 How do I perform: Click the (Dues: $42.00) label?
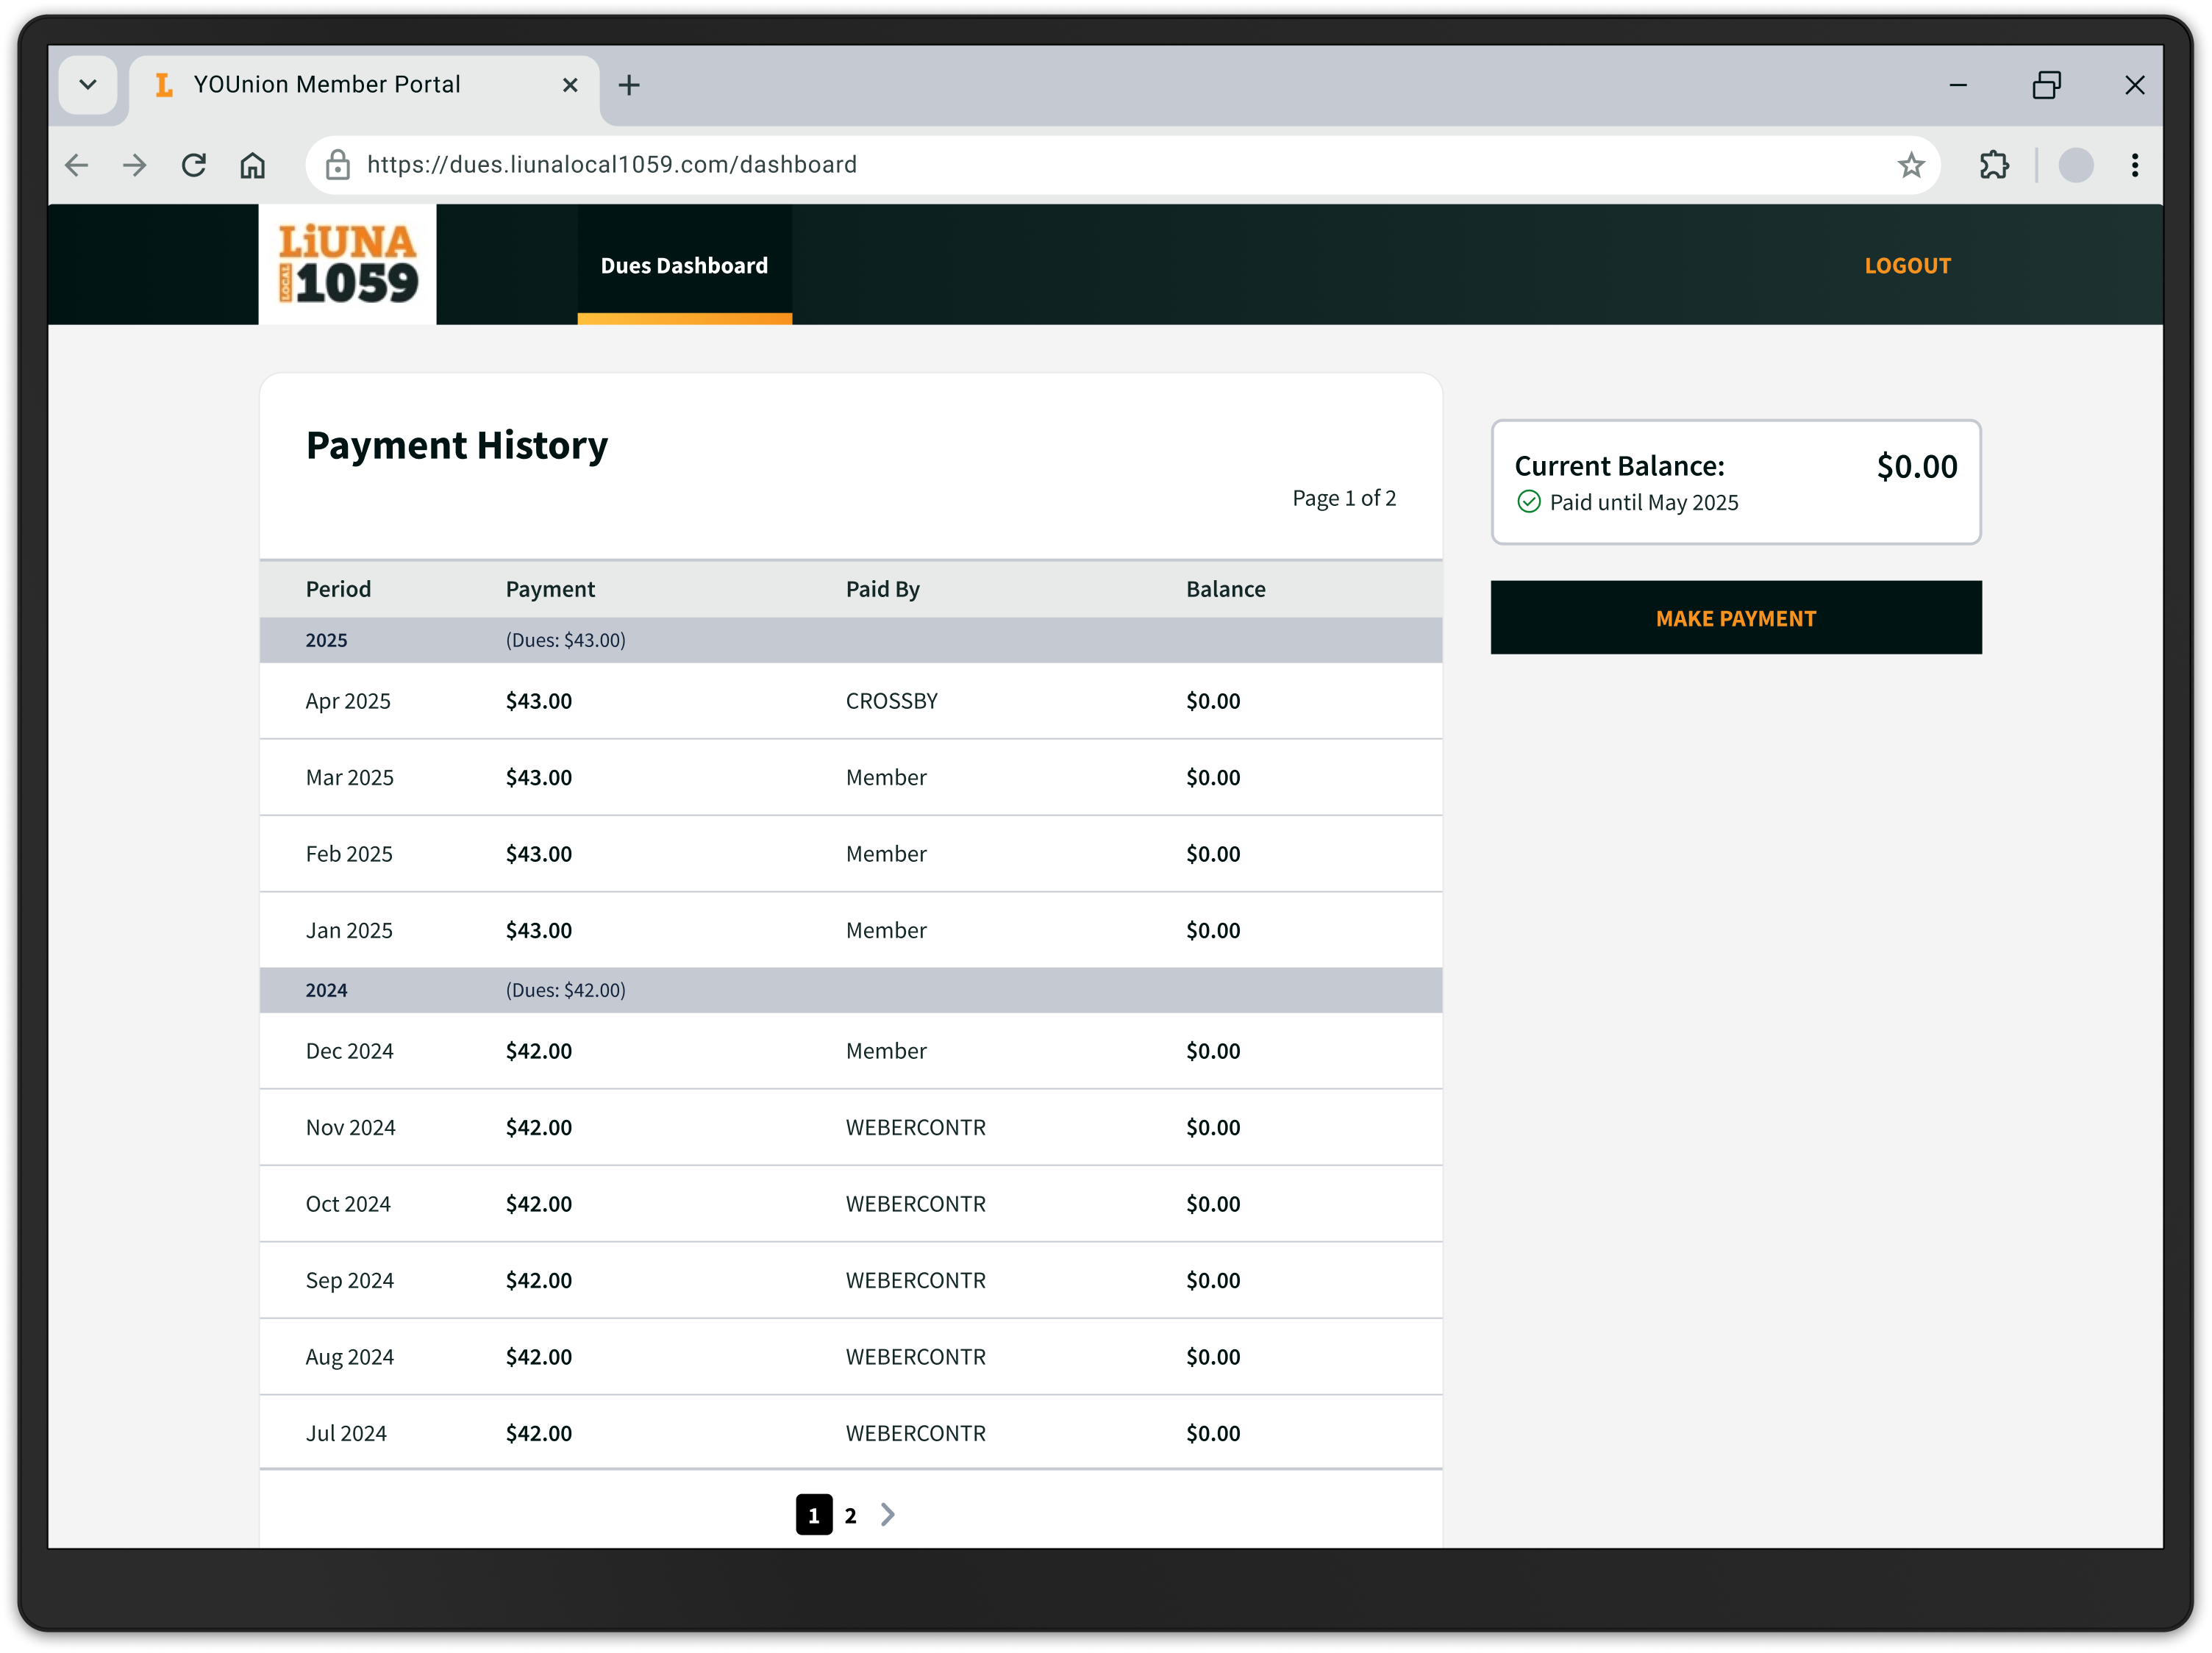point(565,990)
